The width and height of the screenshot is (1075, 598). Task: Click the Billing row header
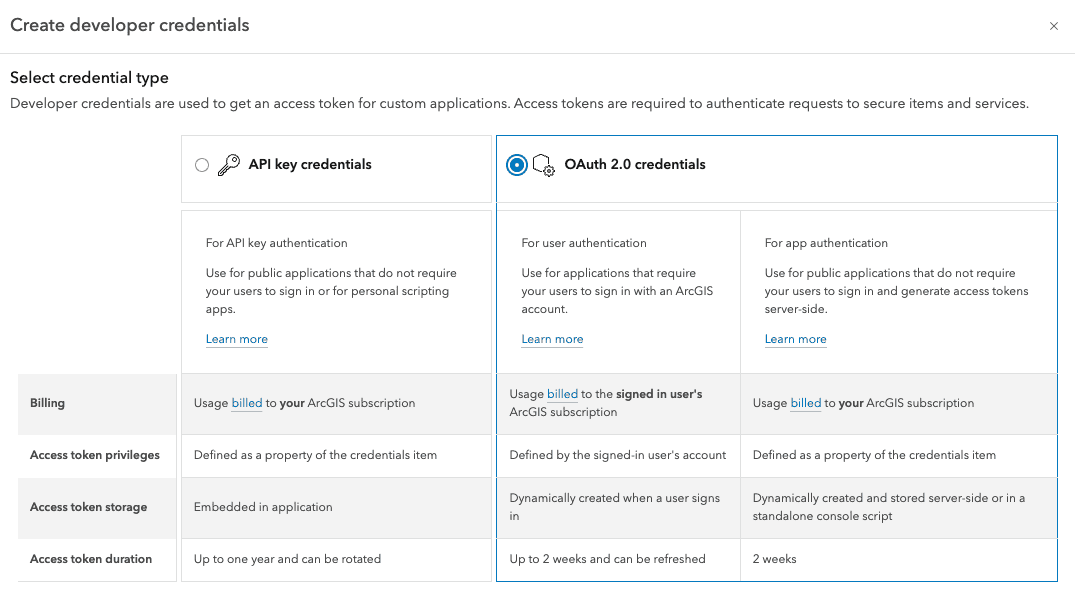coord(47,403)
